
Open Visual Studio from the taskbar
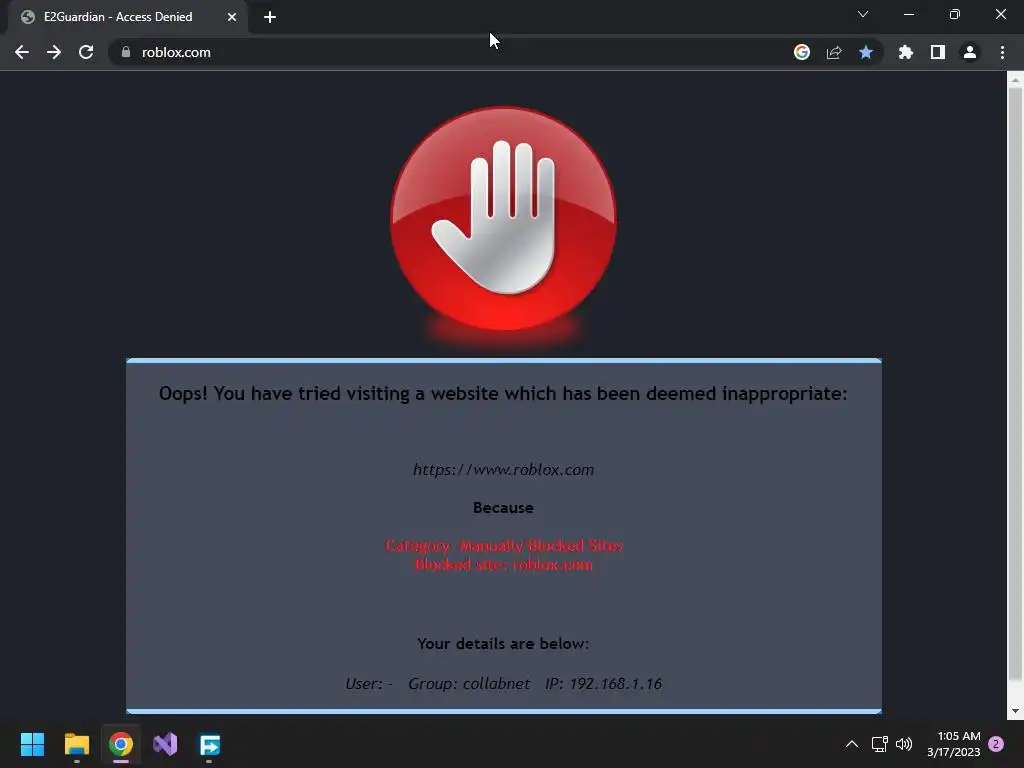pyautogui.click(x=165, y=744)
